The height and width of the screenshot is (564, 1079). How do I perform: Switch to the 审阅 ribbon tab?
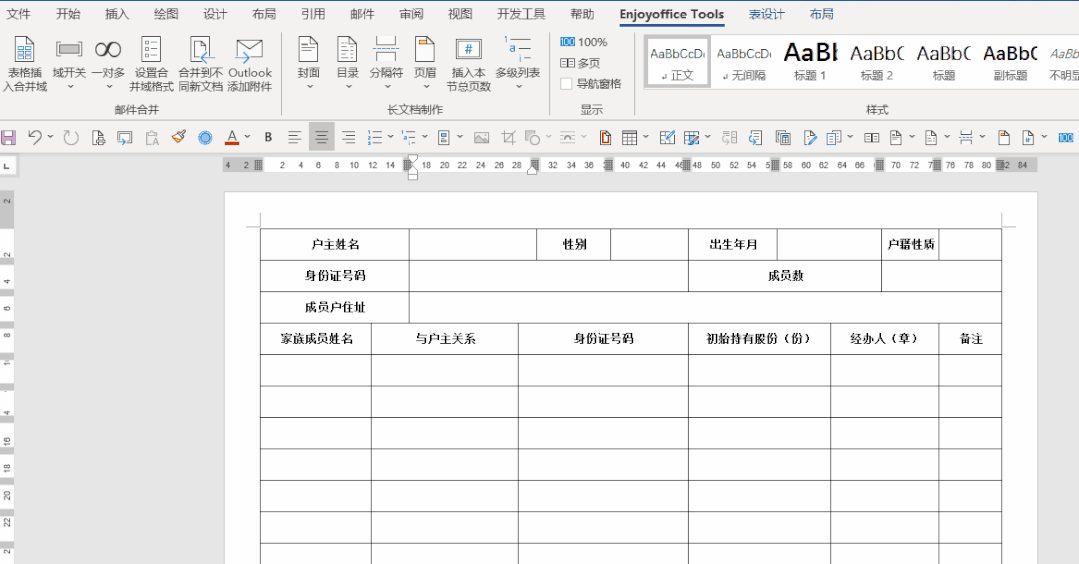[x=412, y=14]
